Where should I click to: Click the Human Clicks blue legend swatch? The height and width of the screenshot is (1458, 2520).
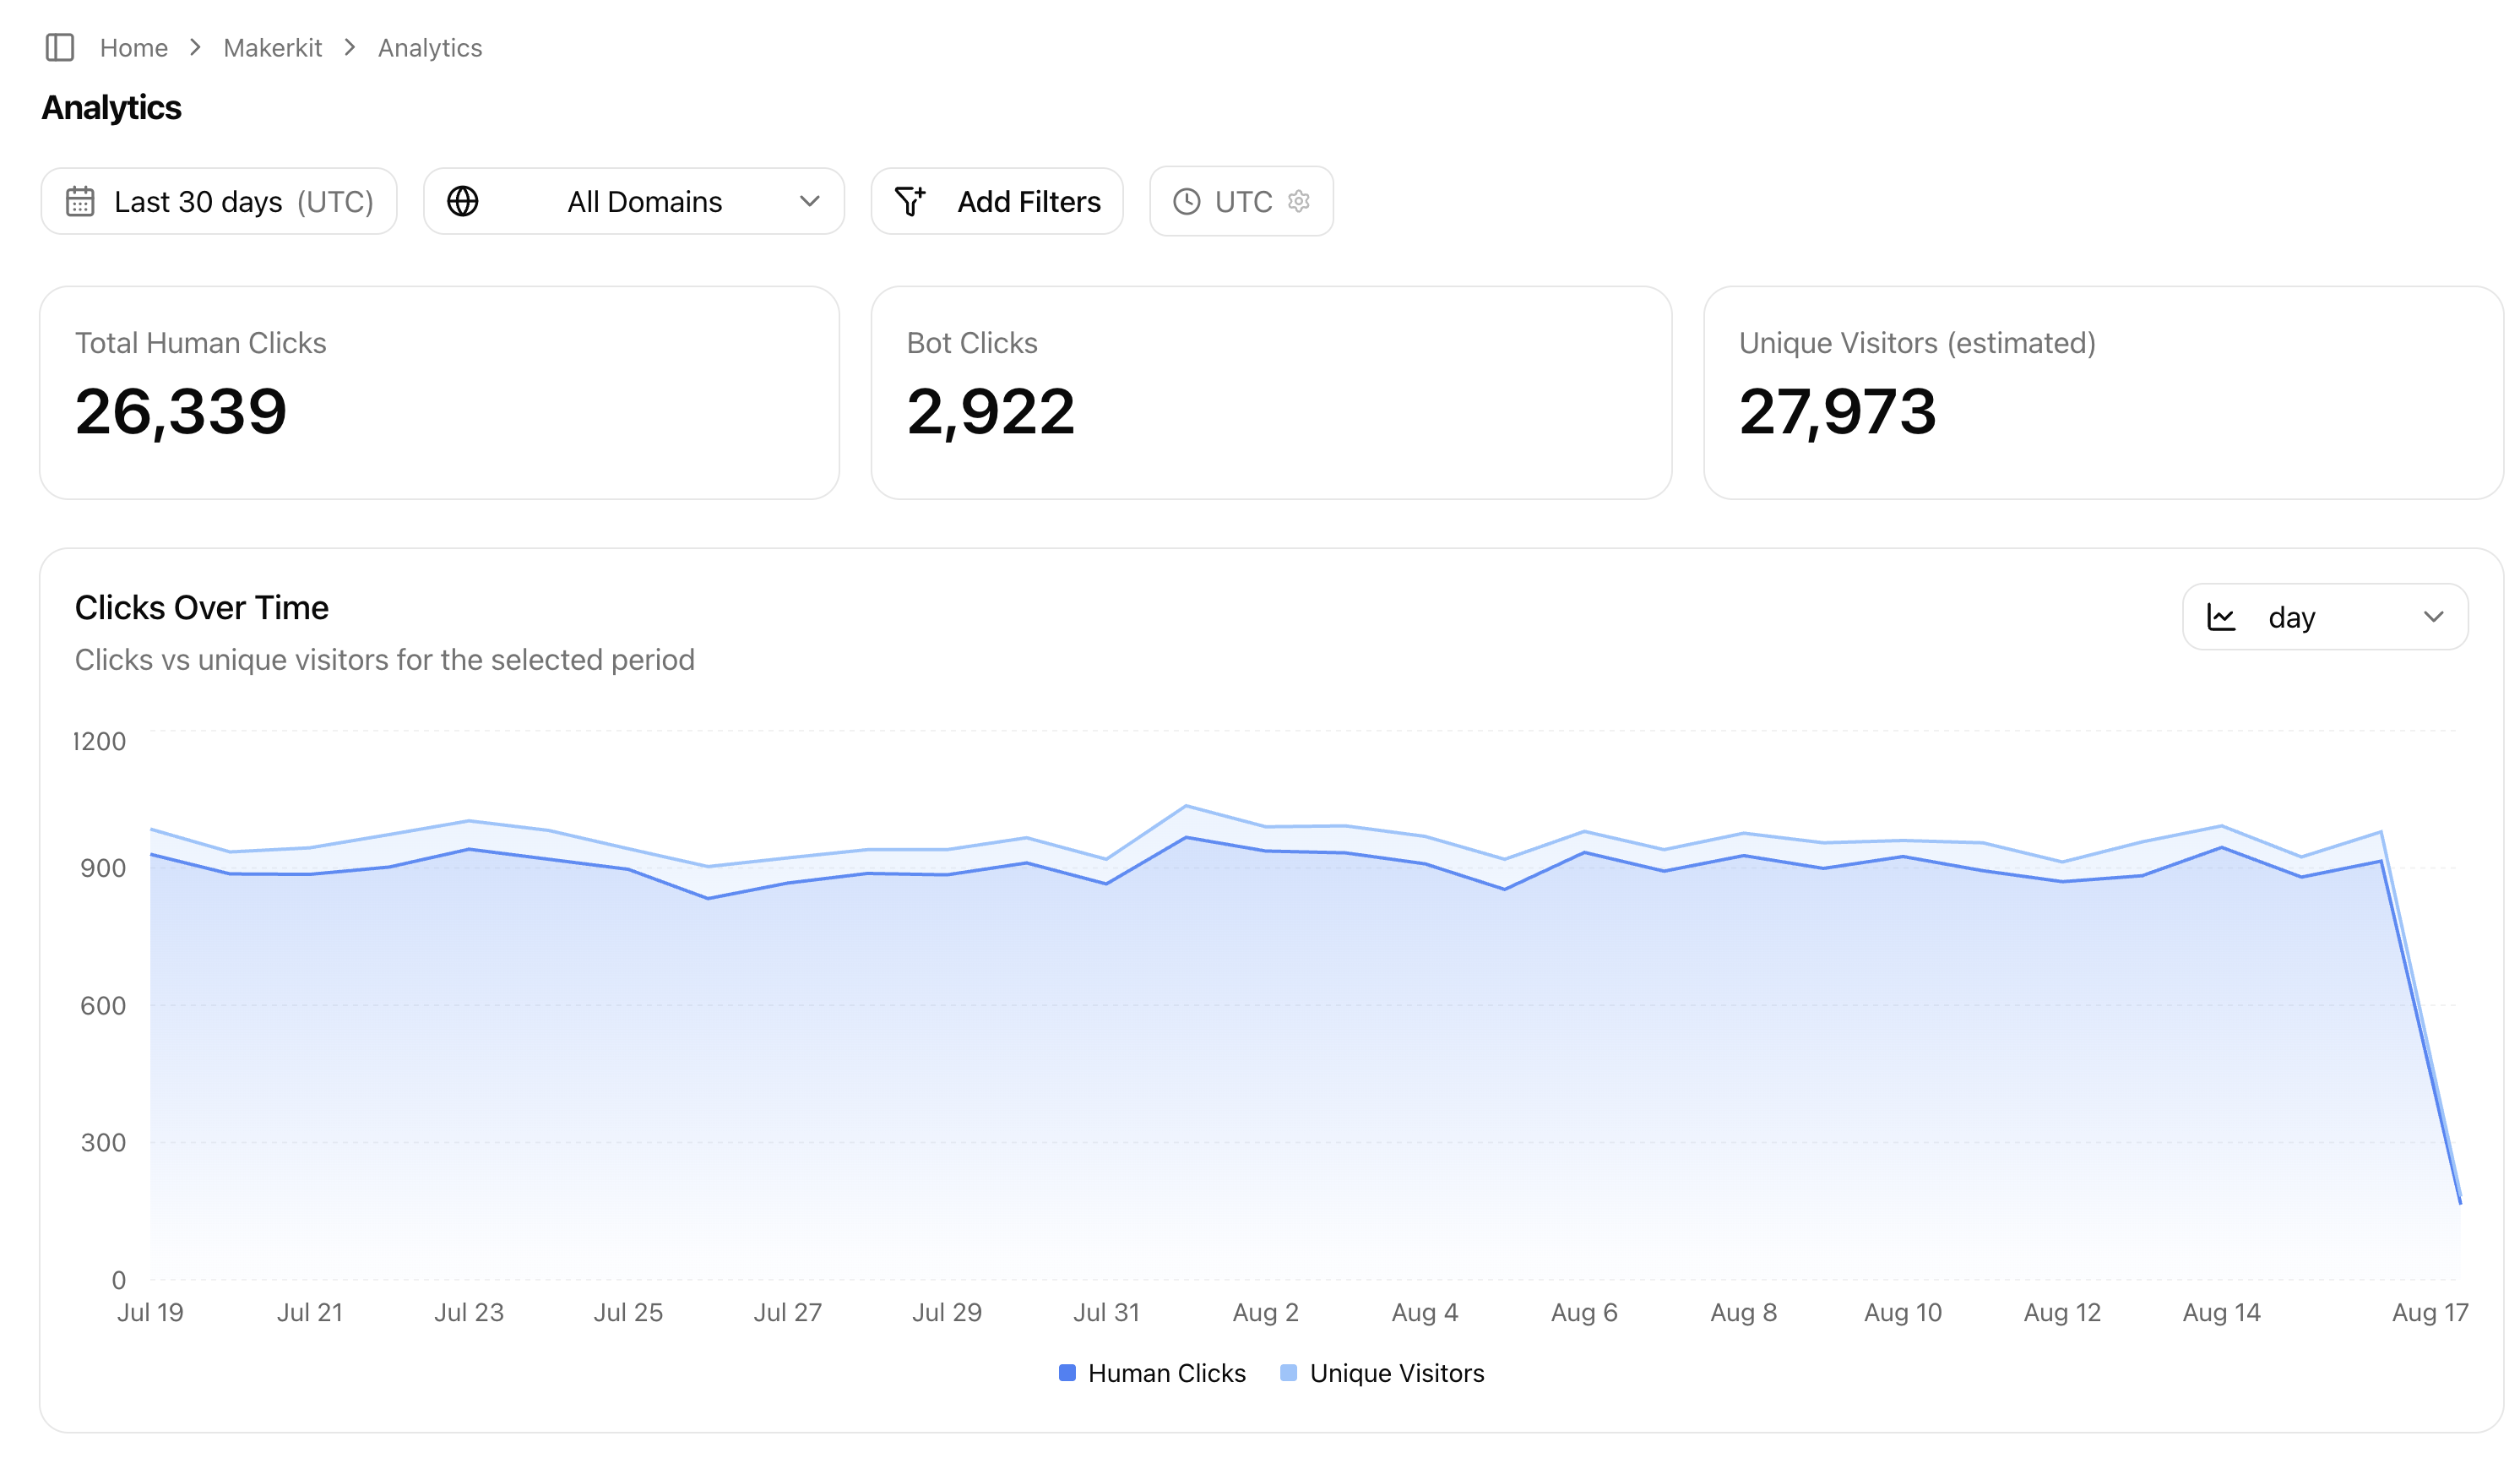coord(1067,1373)
